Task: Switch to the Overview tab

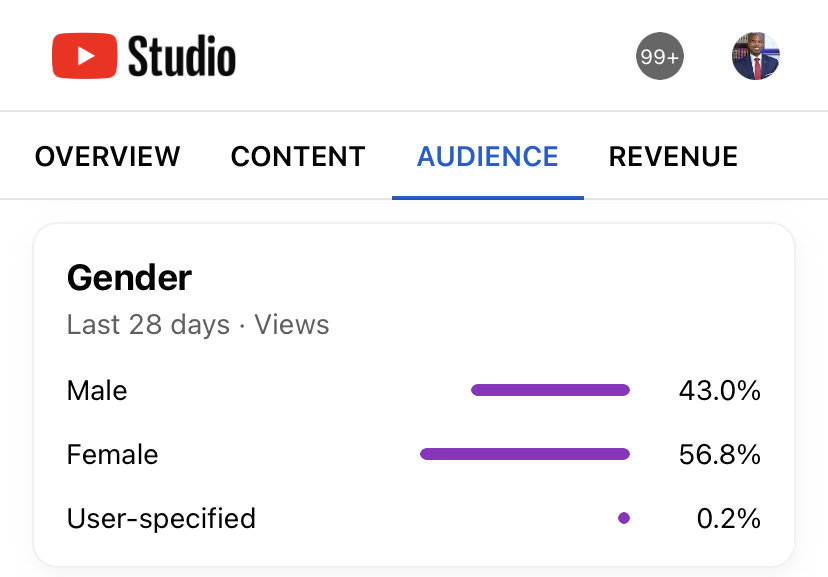Action: click(107, 157)
